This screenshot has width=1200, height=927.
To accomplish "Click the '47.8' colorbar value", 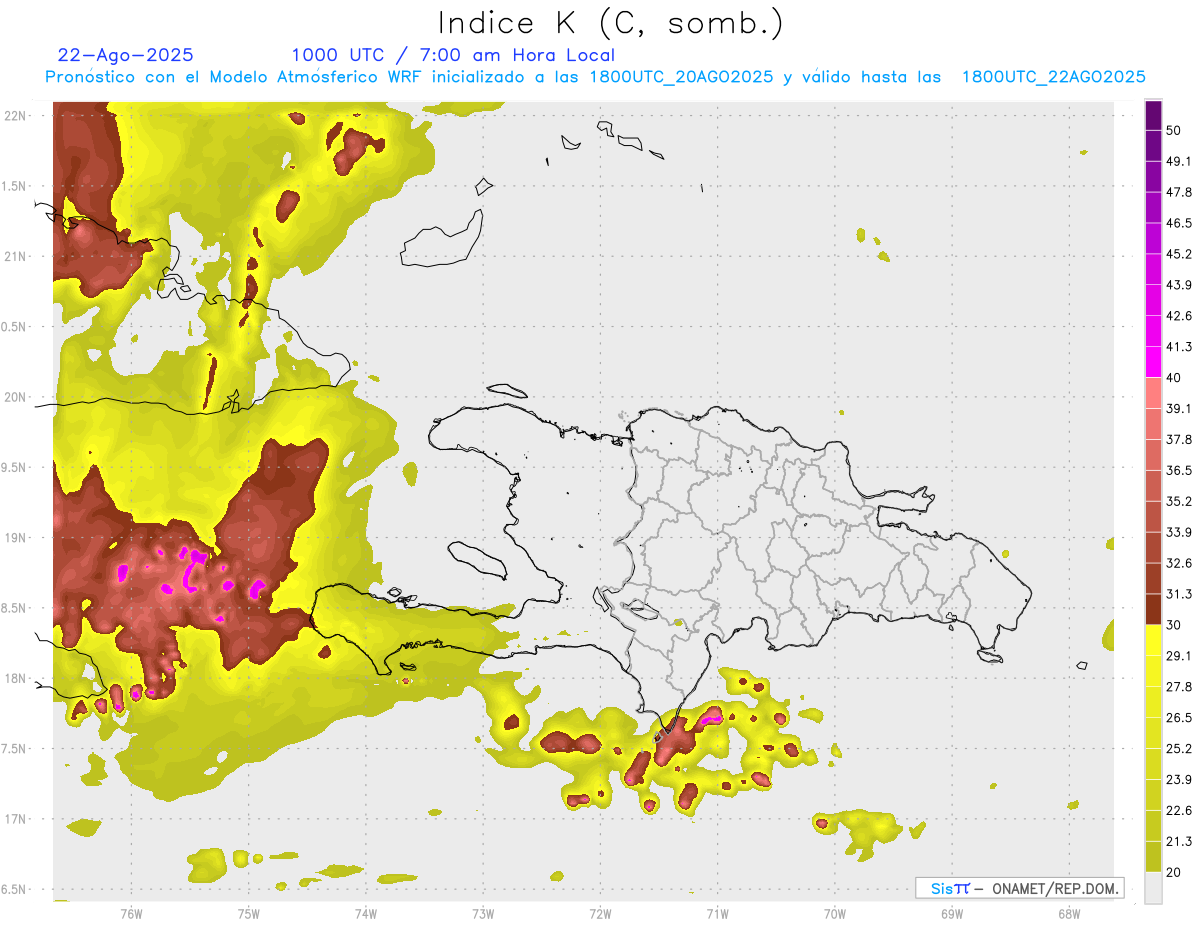I will [x=1179, y=192].
